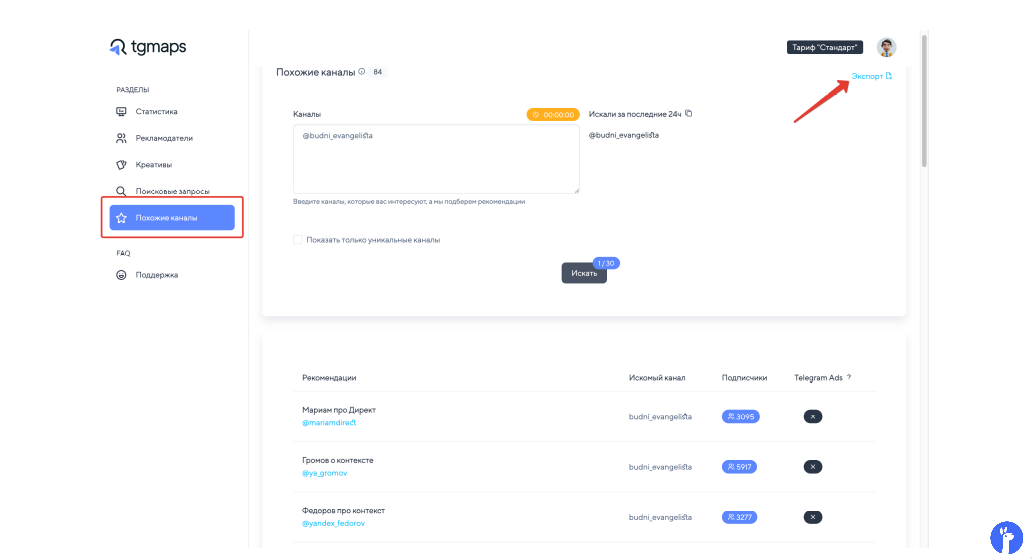Click the tgmaps logo

(x=147, y=47)
